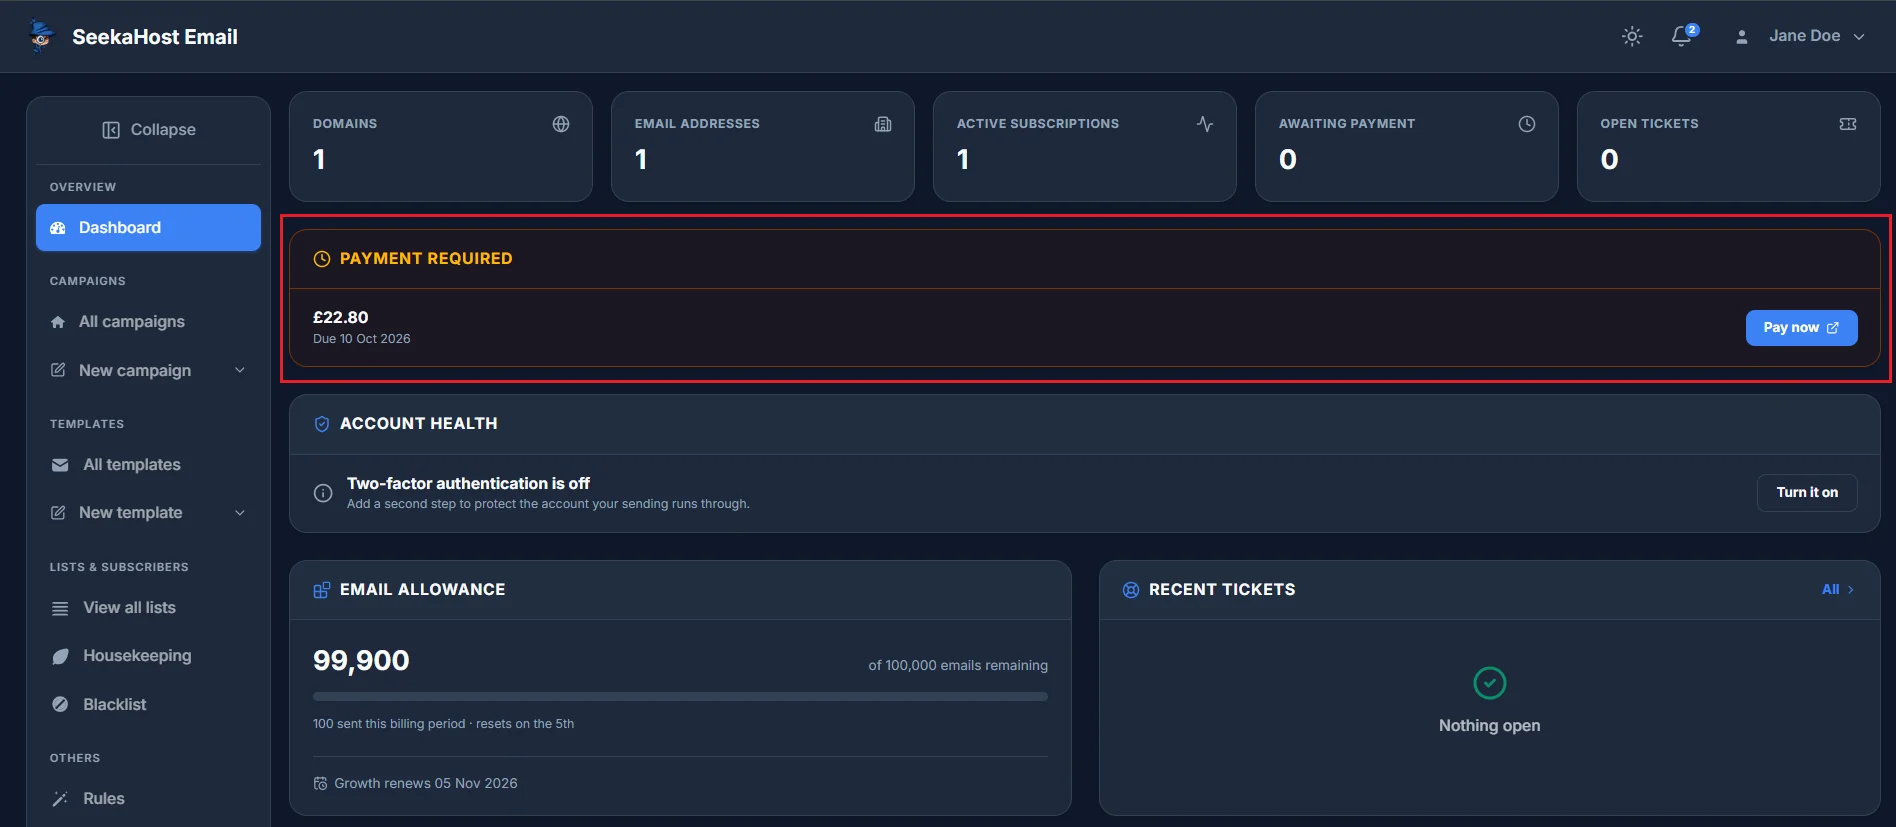Click the mailbox icon on Email Addresses card
1896x827 pixels.
[x=883, y=124]
